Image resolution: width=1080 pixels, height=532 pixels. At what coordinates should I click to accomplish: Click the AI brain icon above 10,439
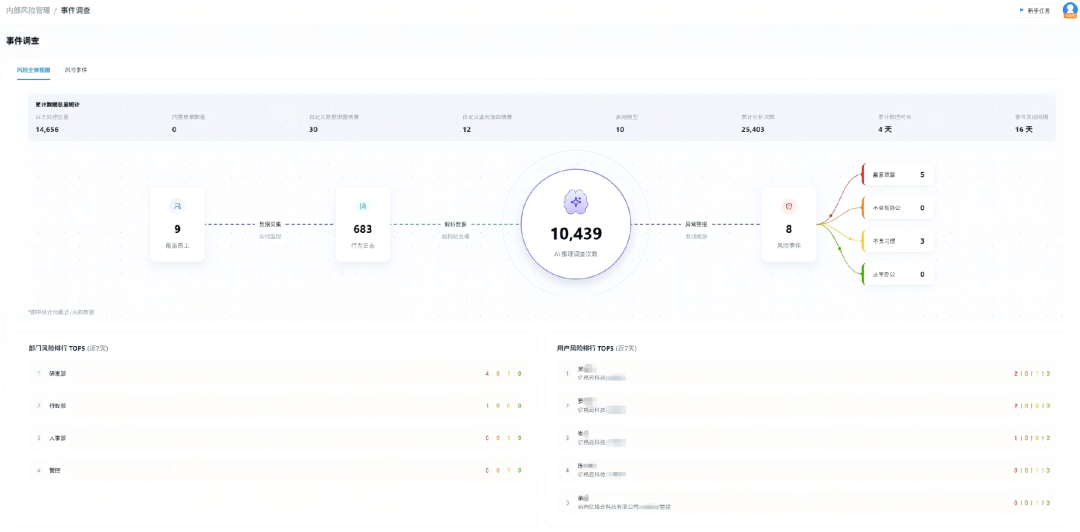point(576,201)
